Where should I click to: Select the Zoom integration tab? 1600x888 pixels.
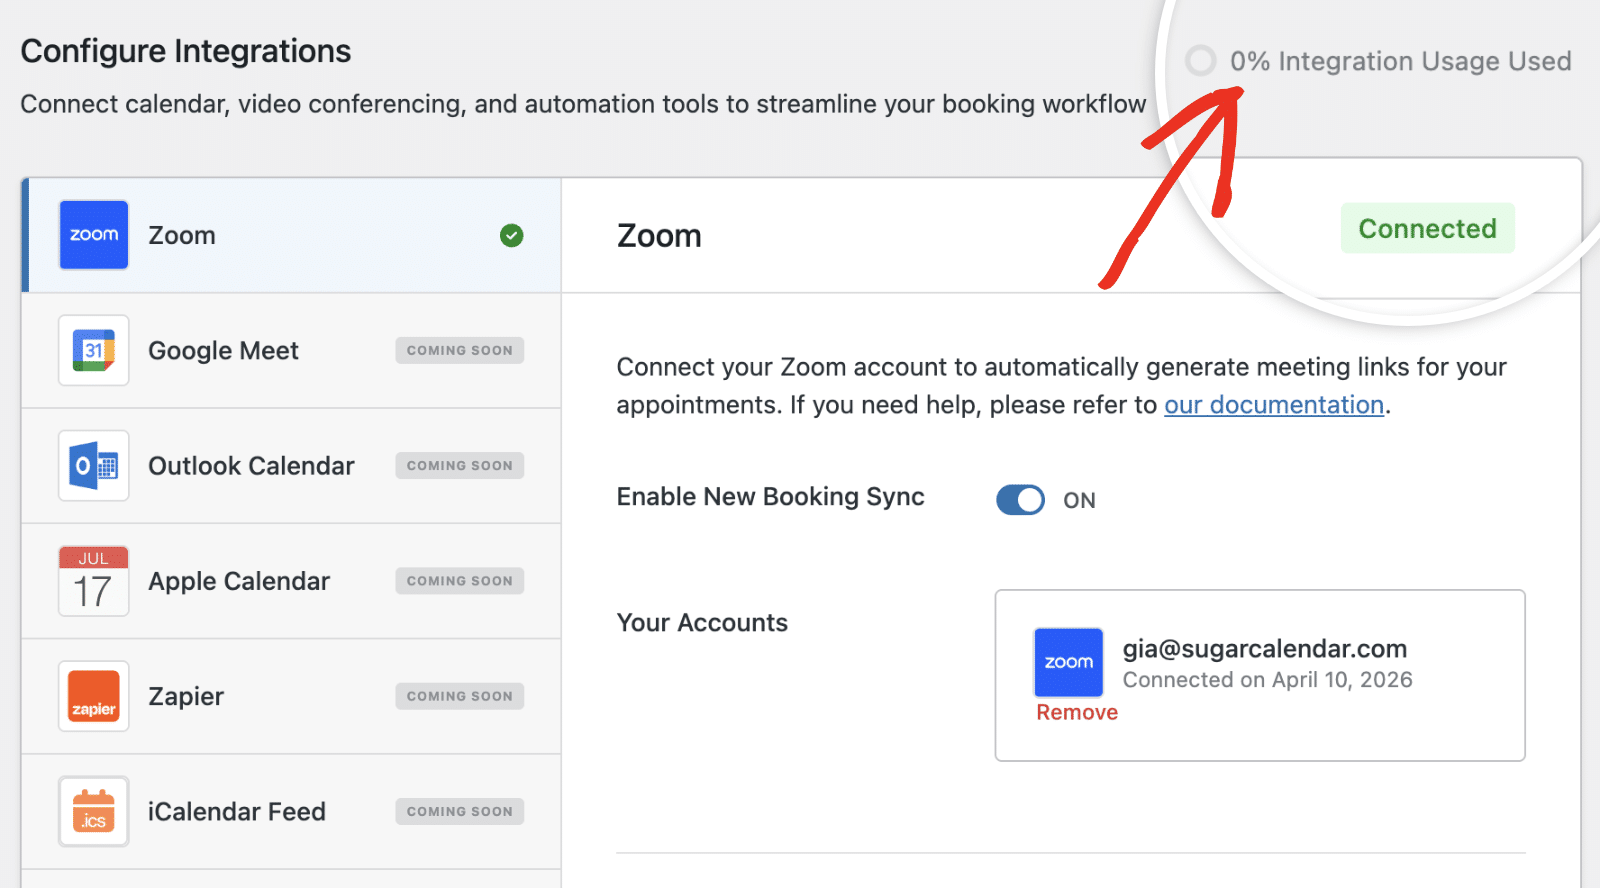point(291,235)
